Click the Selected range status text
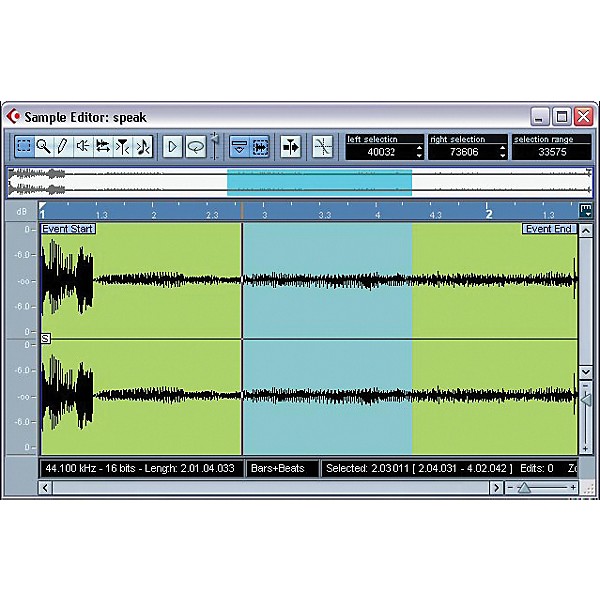600x600 pixels. pyautogui.click(x=419, y=468)
